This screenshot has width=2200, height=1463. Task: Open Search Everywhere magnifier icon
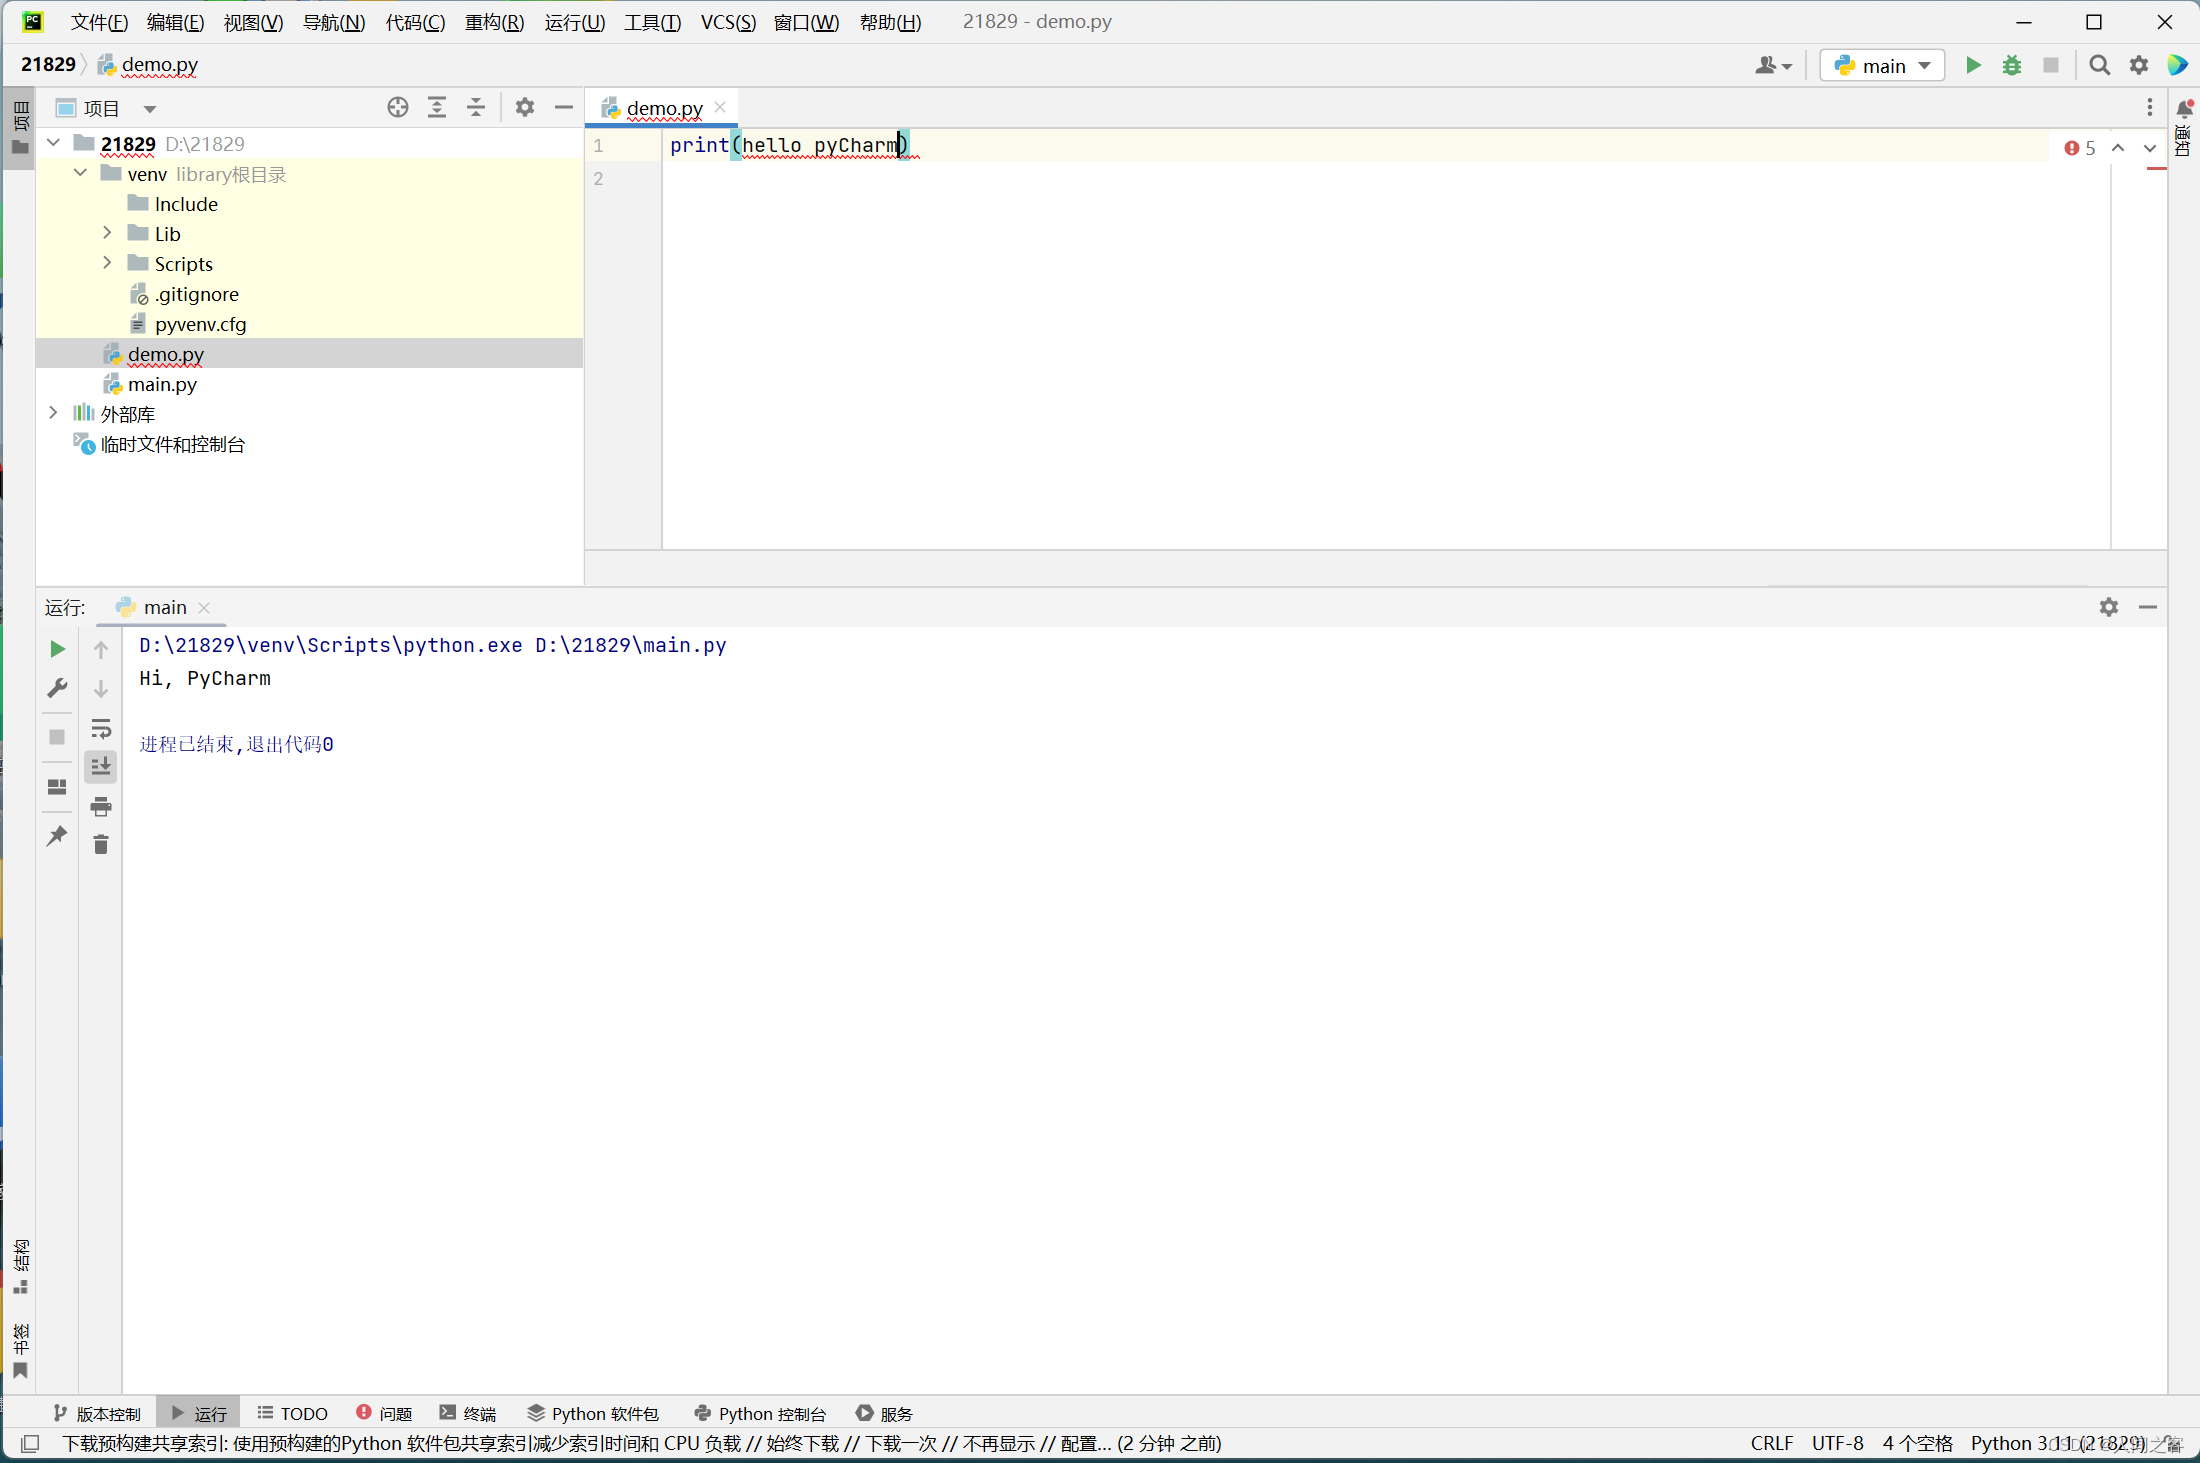(x=2099, y=65)
